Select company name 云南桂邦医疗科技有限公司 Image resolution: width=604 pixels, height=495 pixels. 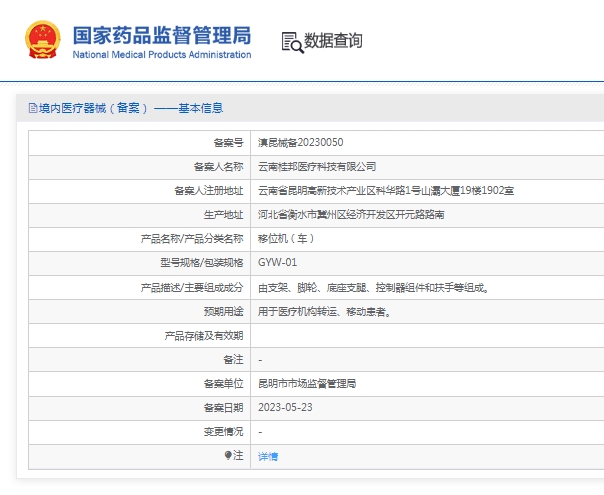317,167
